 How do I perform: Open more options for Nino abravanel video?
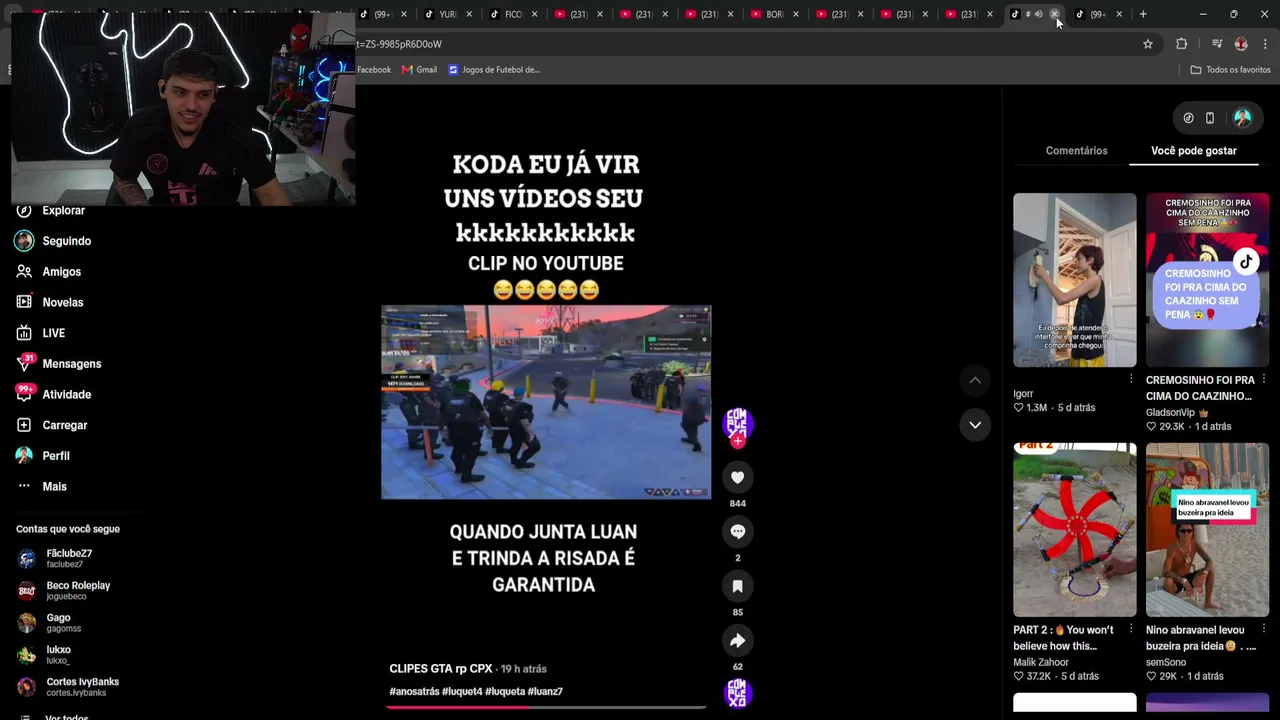click(x=1264, y=629)
